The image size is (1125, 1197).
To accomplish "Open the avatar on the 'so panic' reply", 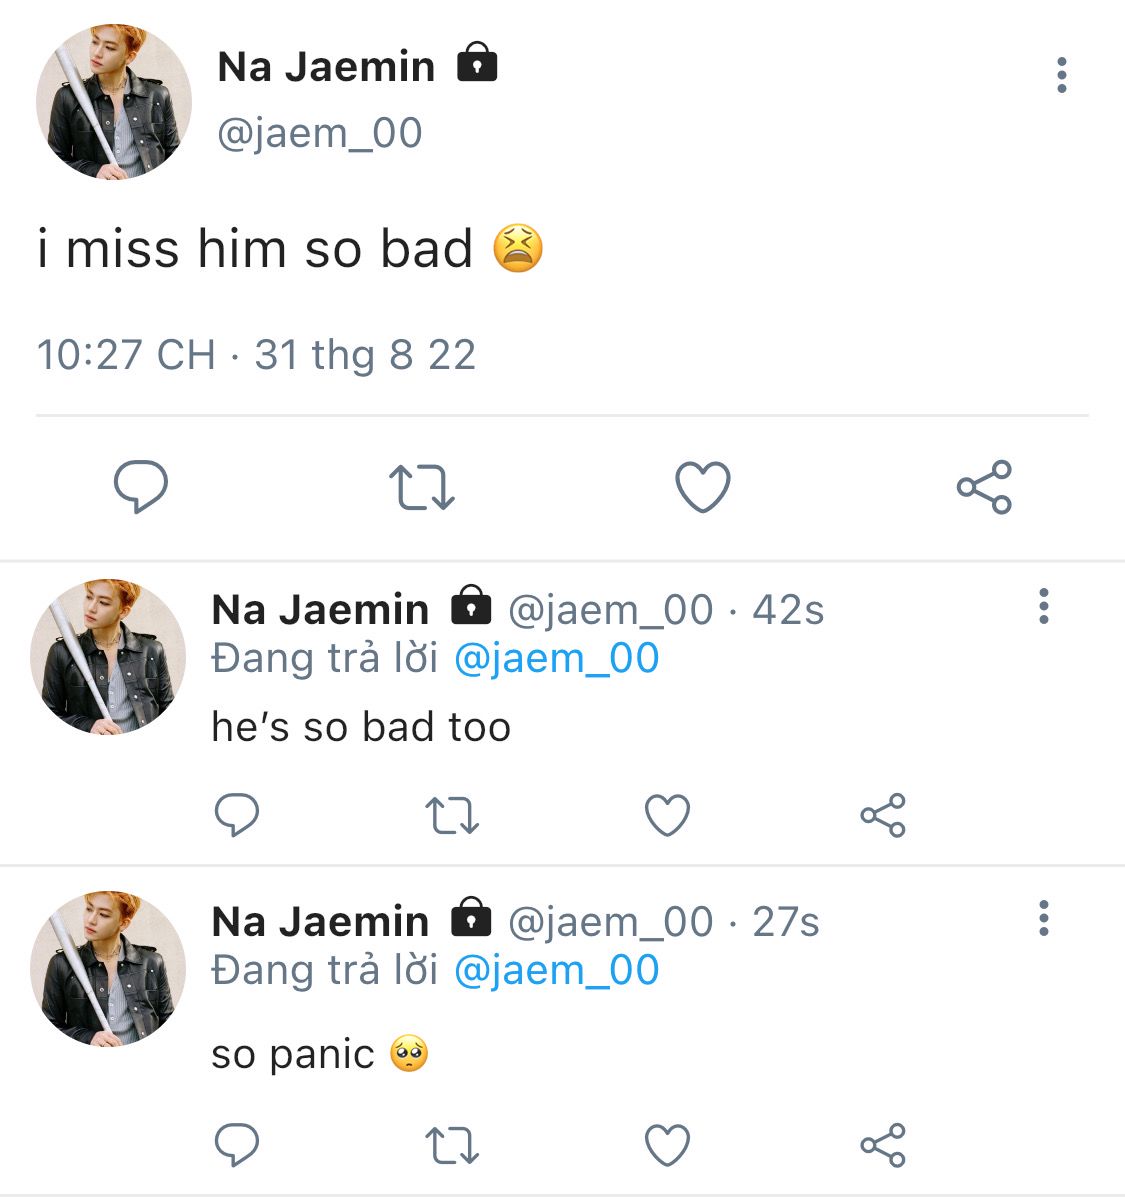I will pos(108,968).
